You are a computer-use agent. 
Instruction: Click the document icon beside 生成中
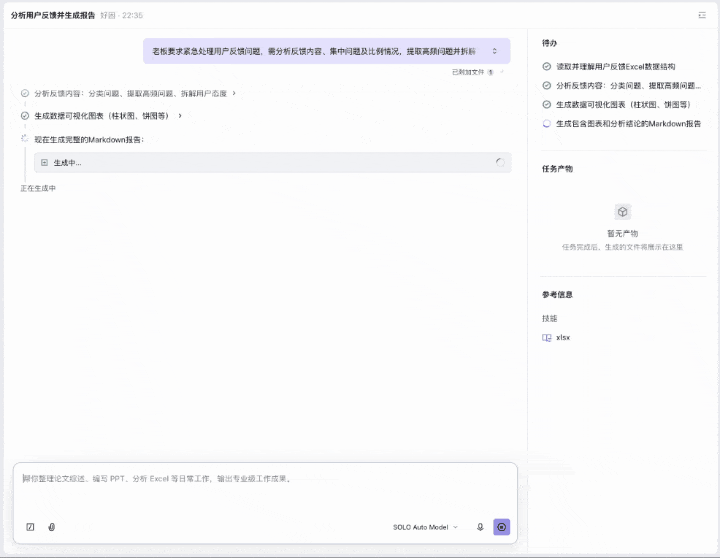[45, 162]
